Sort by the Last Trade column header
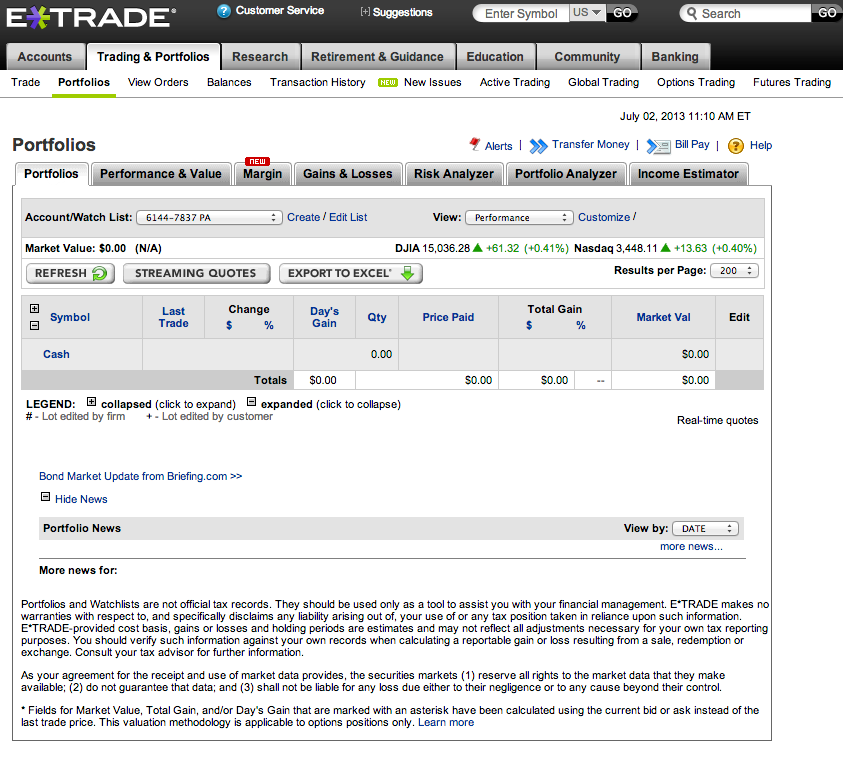Viewport: 843px width, 758px height. tap(174, 318)
